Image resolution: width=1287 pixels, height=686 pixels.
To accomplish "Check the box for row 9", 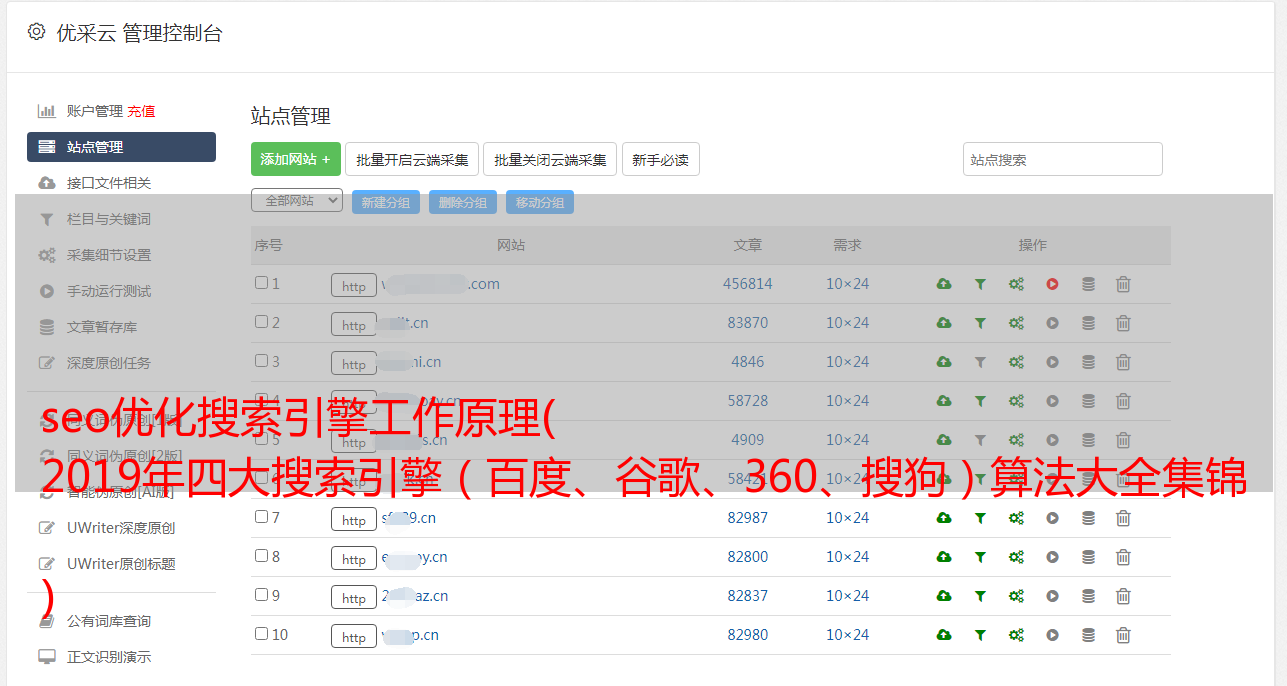I will pos(261,595).
